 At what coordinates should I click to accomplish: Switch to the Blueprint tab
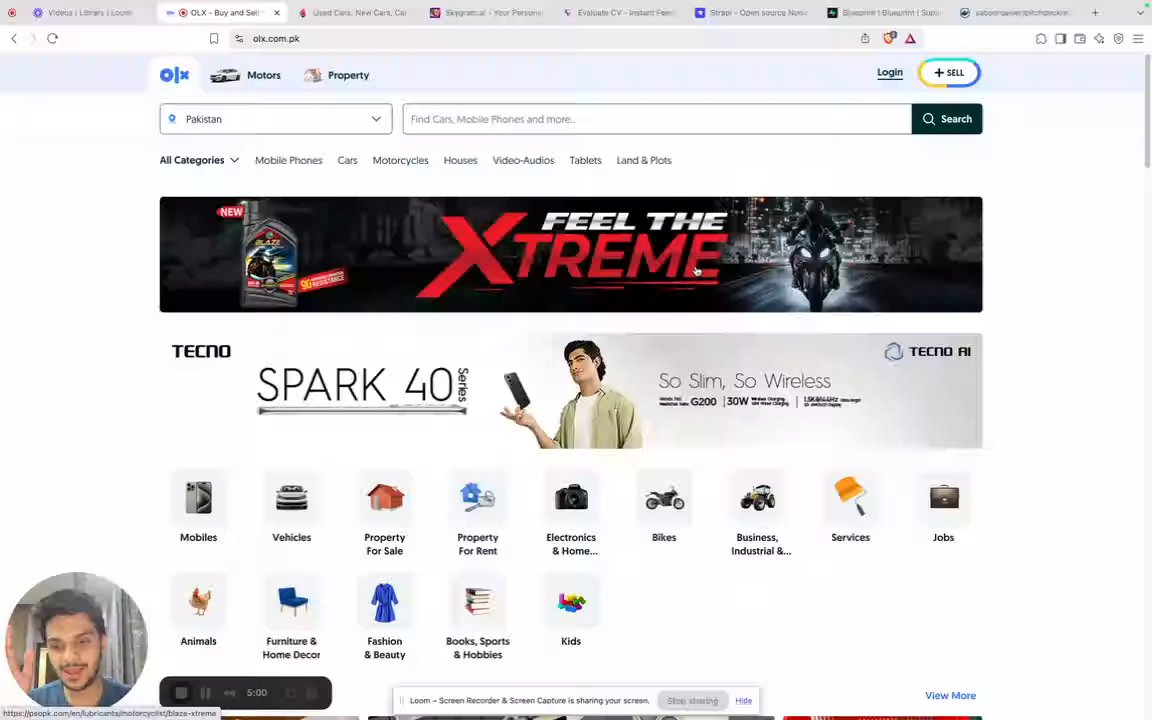point(883,12)
